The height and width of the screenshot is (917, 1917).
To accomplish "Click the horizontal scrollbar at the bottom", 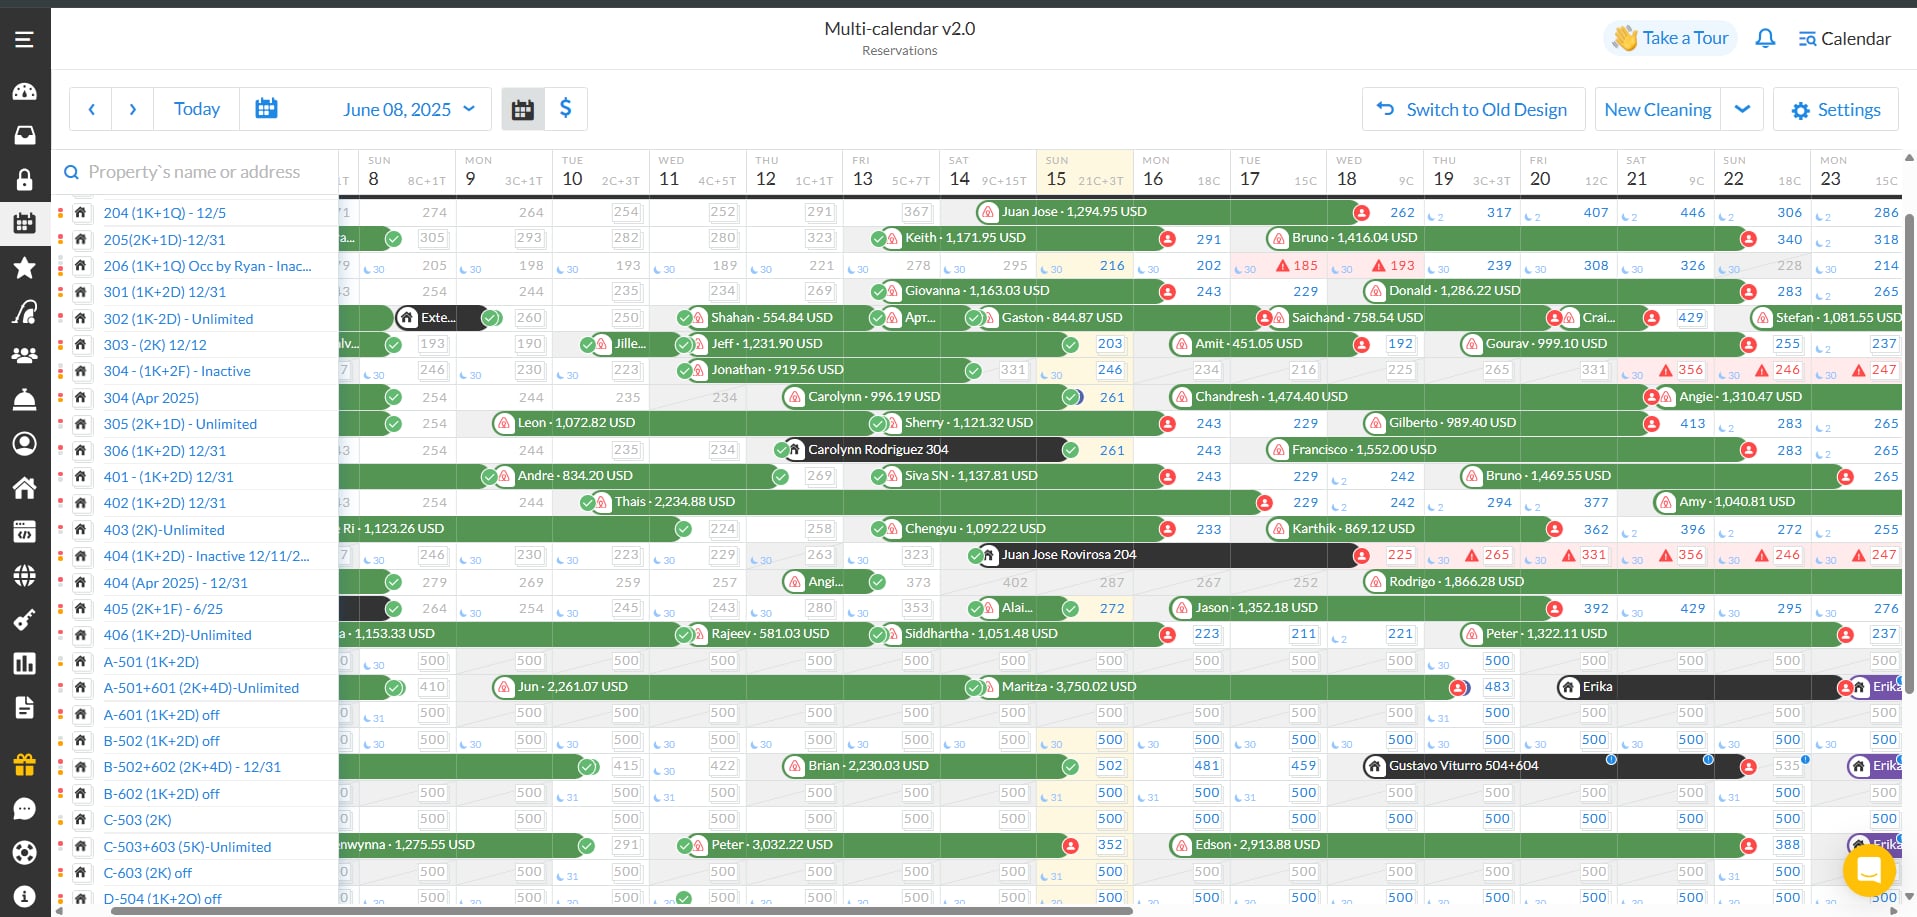I will pyautogui.click(x=620, y=911).
